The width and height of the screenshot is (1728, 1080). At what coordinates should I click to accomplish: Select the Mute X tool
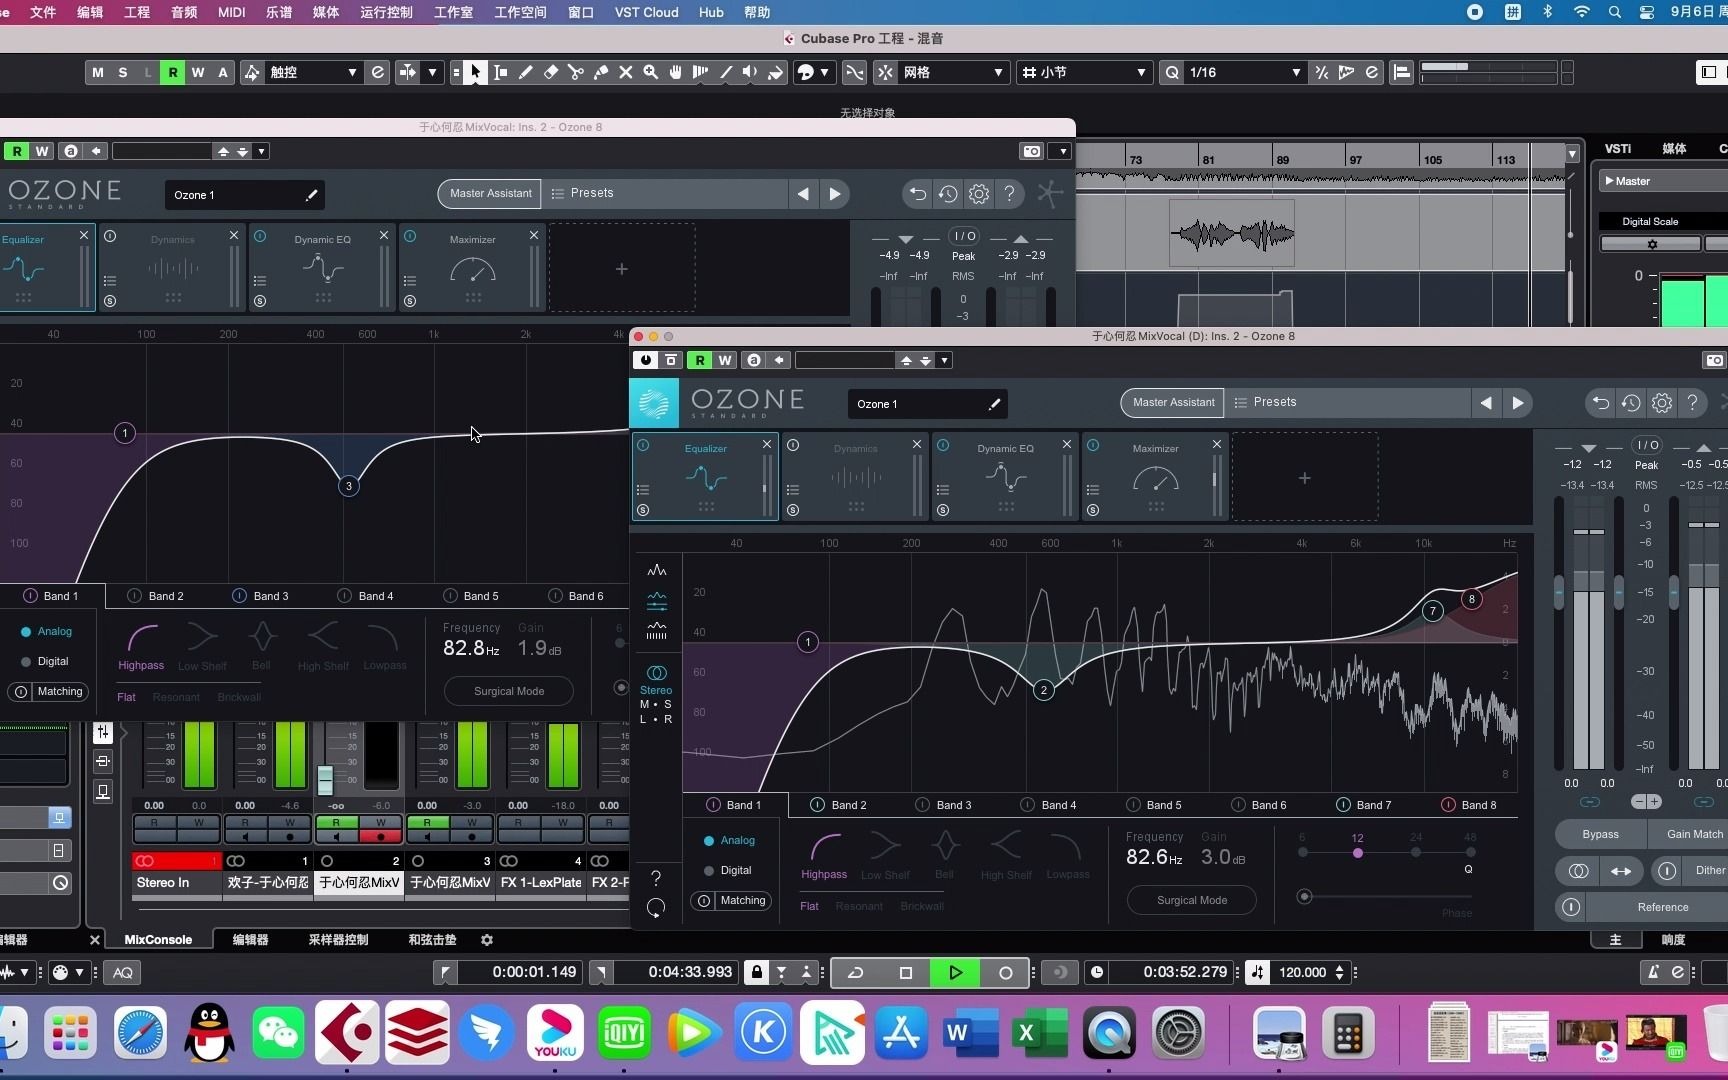coord(626,72)
